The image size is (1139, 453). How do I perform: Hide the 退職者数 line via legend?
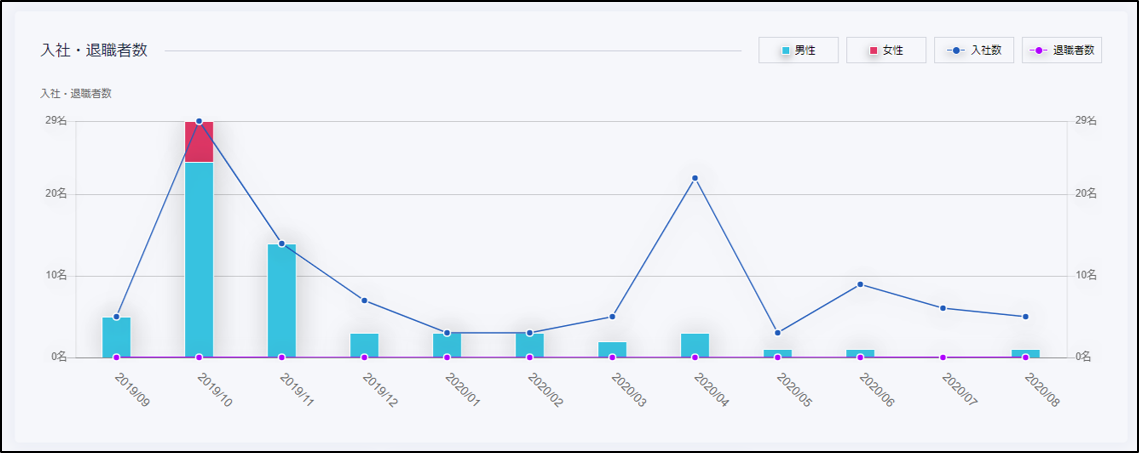1061,50
